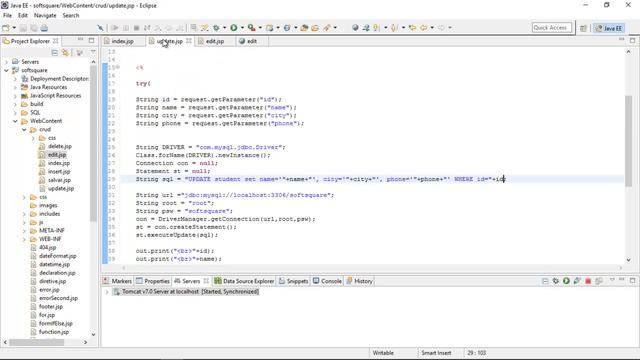
Task: Open dropdown arrow next to Run button
Action: click(242, 28)
